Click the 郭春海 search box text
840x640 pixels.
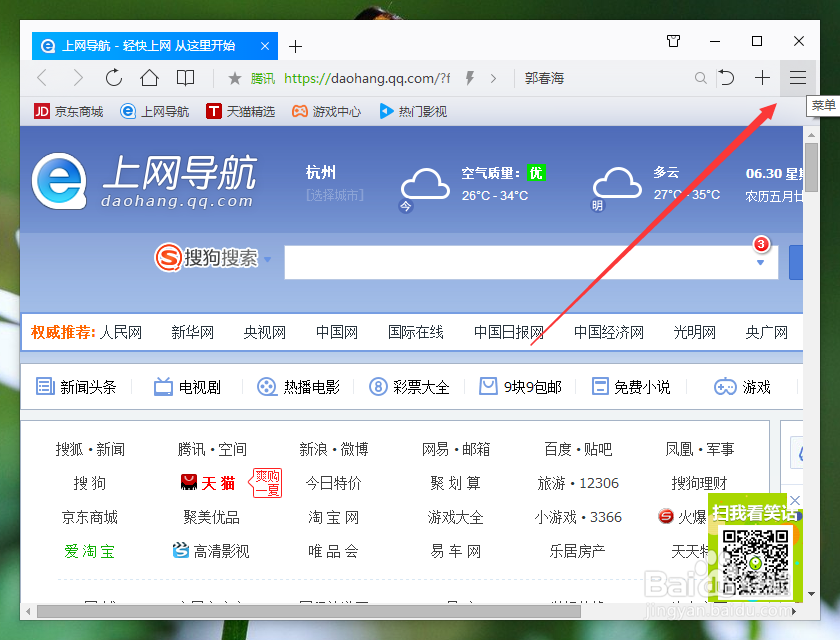(544, 78)
